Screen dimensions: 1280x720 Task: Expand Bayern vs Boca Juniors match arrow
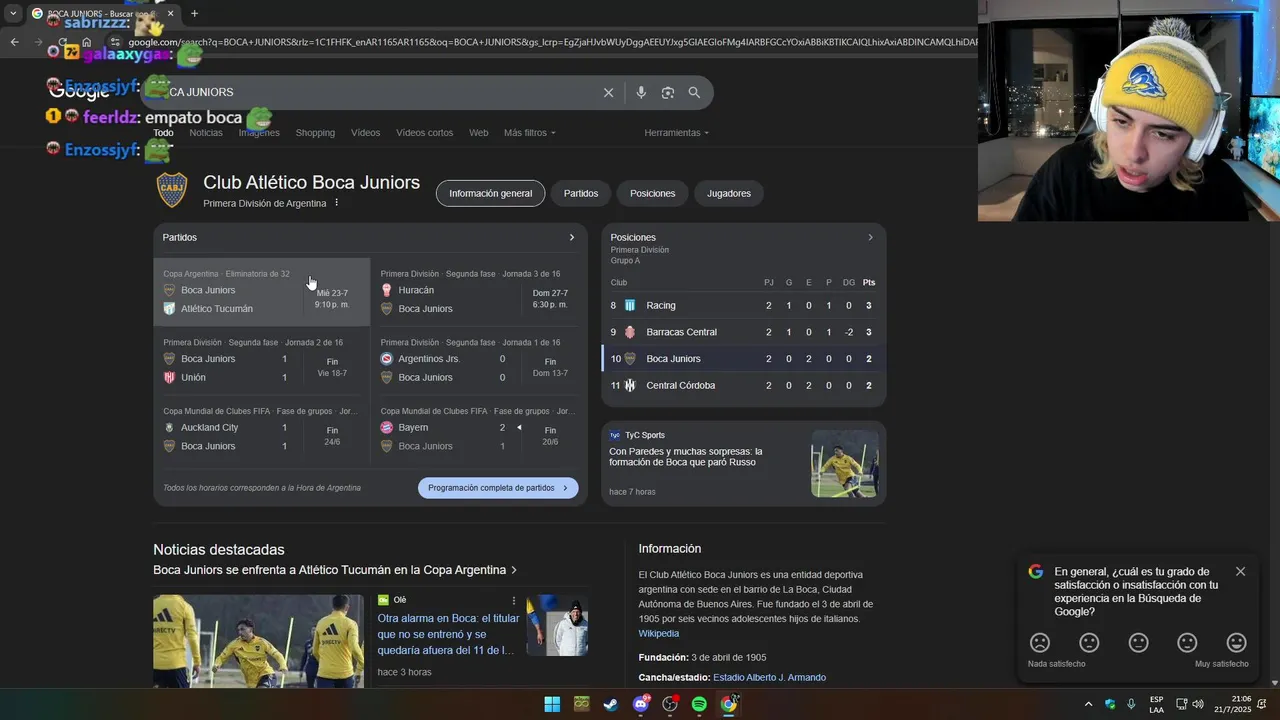coord(519,427)
